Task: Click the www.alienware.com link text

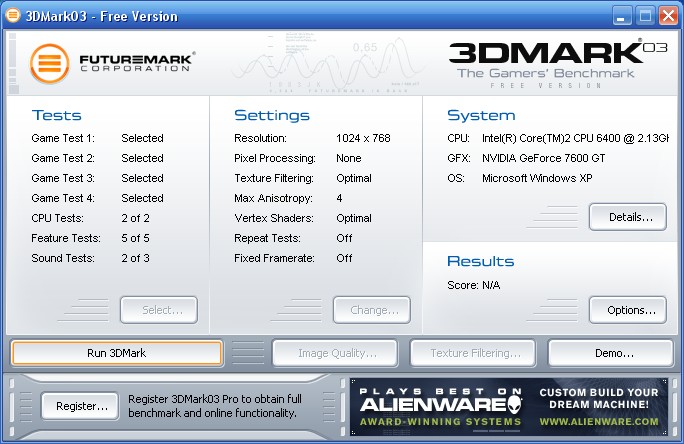Action: pyautogui.click(x=599, y=422)
